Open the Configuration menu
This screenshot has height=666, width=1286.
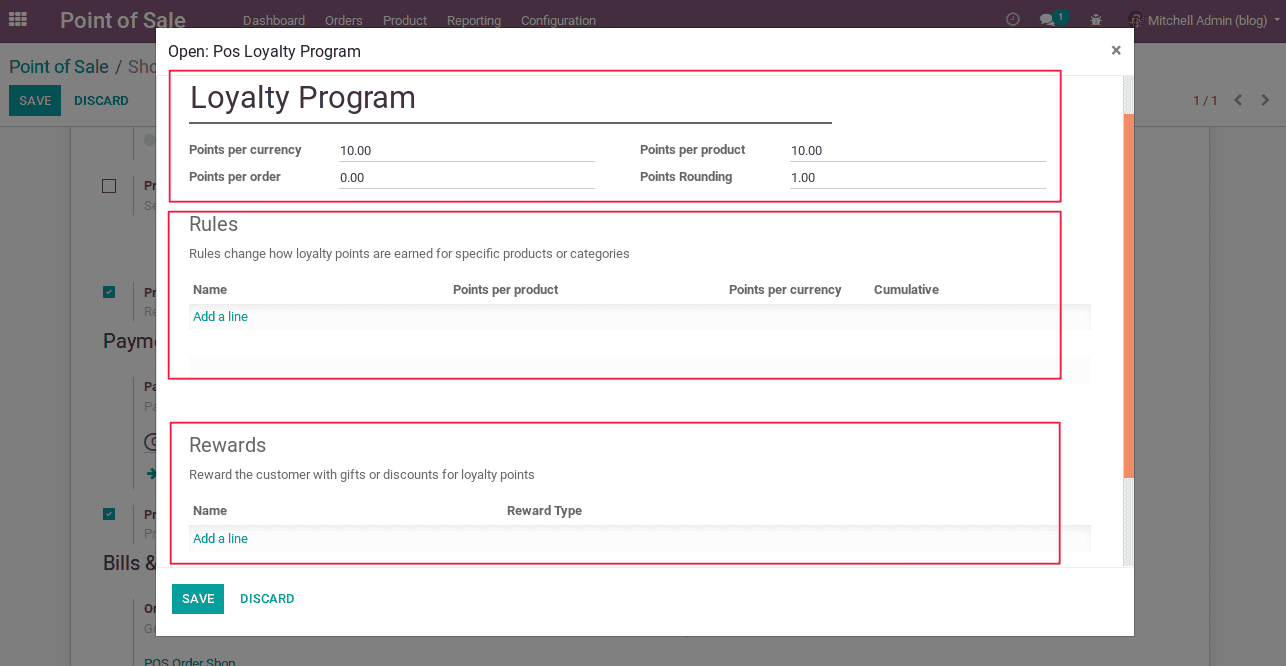click(558, 20)
